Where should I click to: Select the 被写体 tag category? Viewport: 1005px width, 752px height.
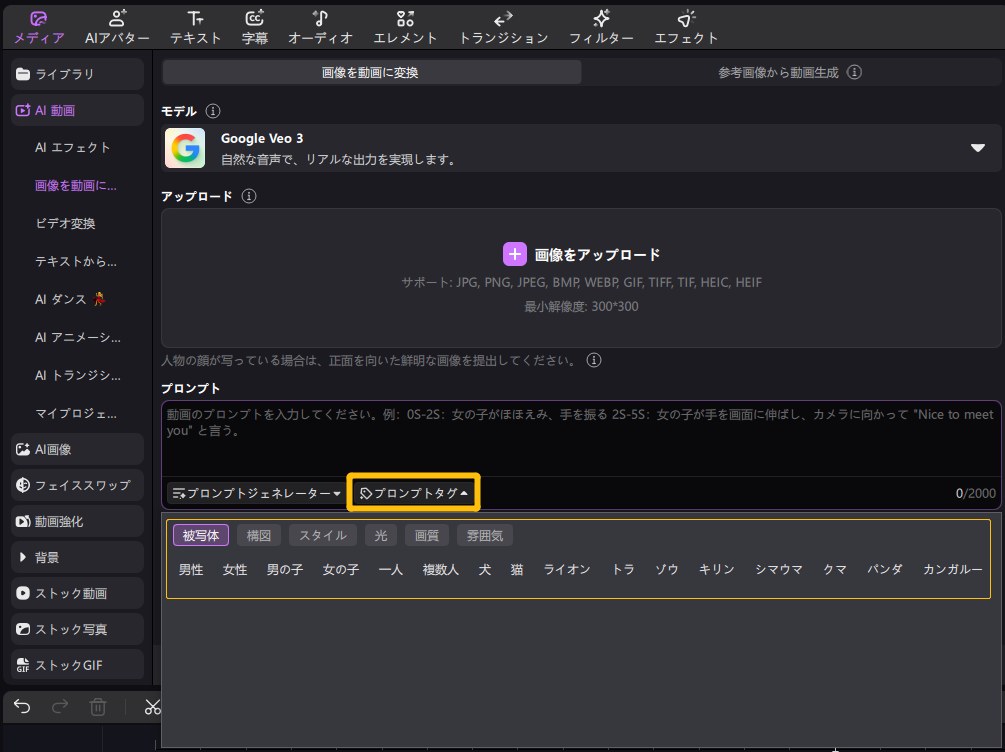click(201, 535)
